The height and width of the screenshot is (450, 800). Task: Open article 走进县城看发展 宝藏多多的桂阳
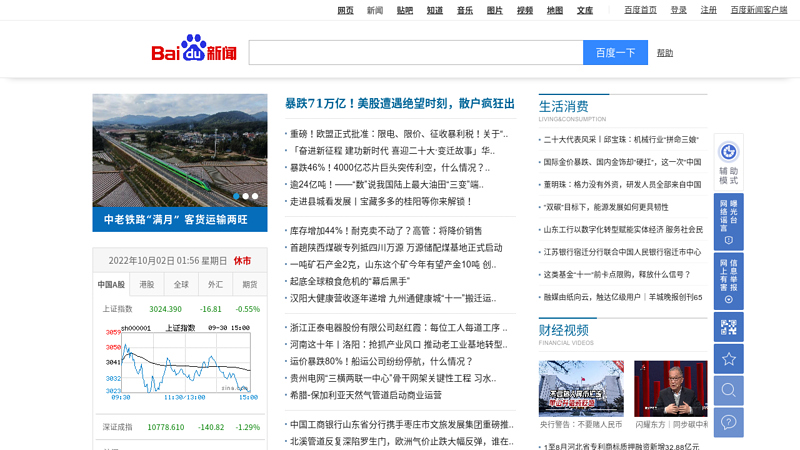point(381,201)
